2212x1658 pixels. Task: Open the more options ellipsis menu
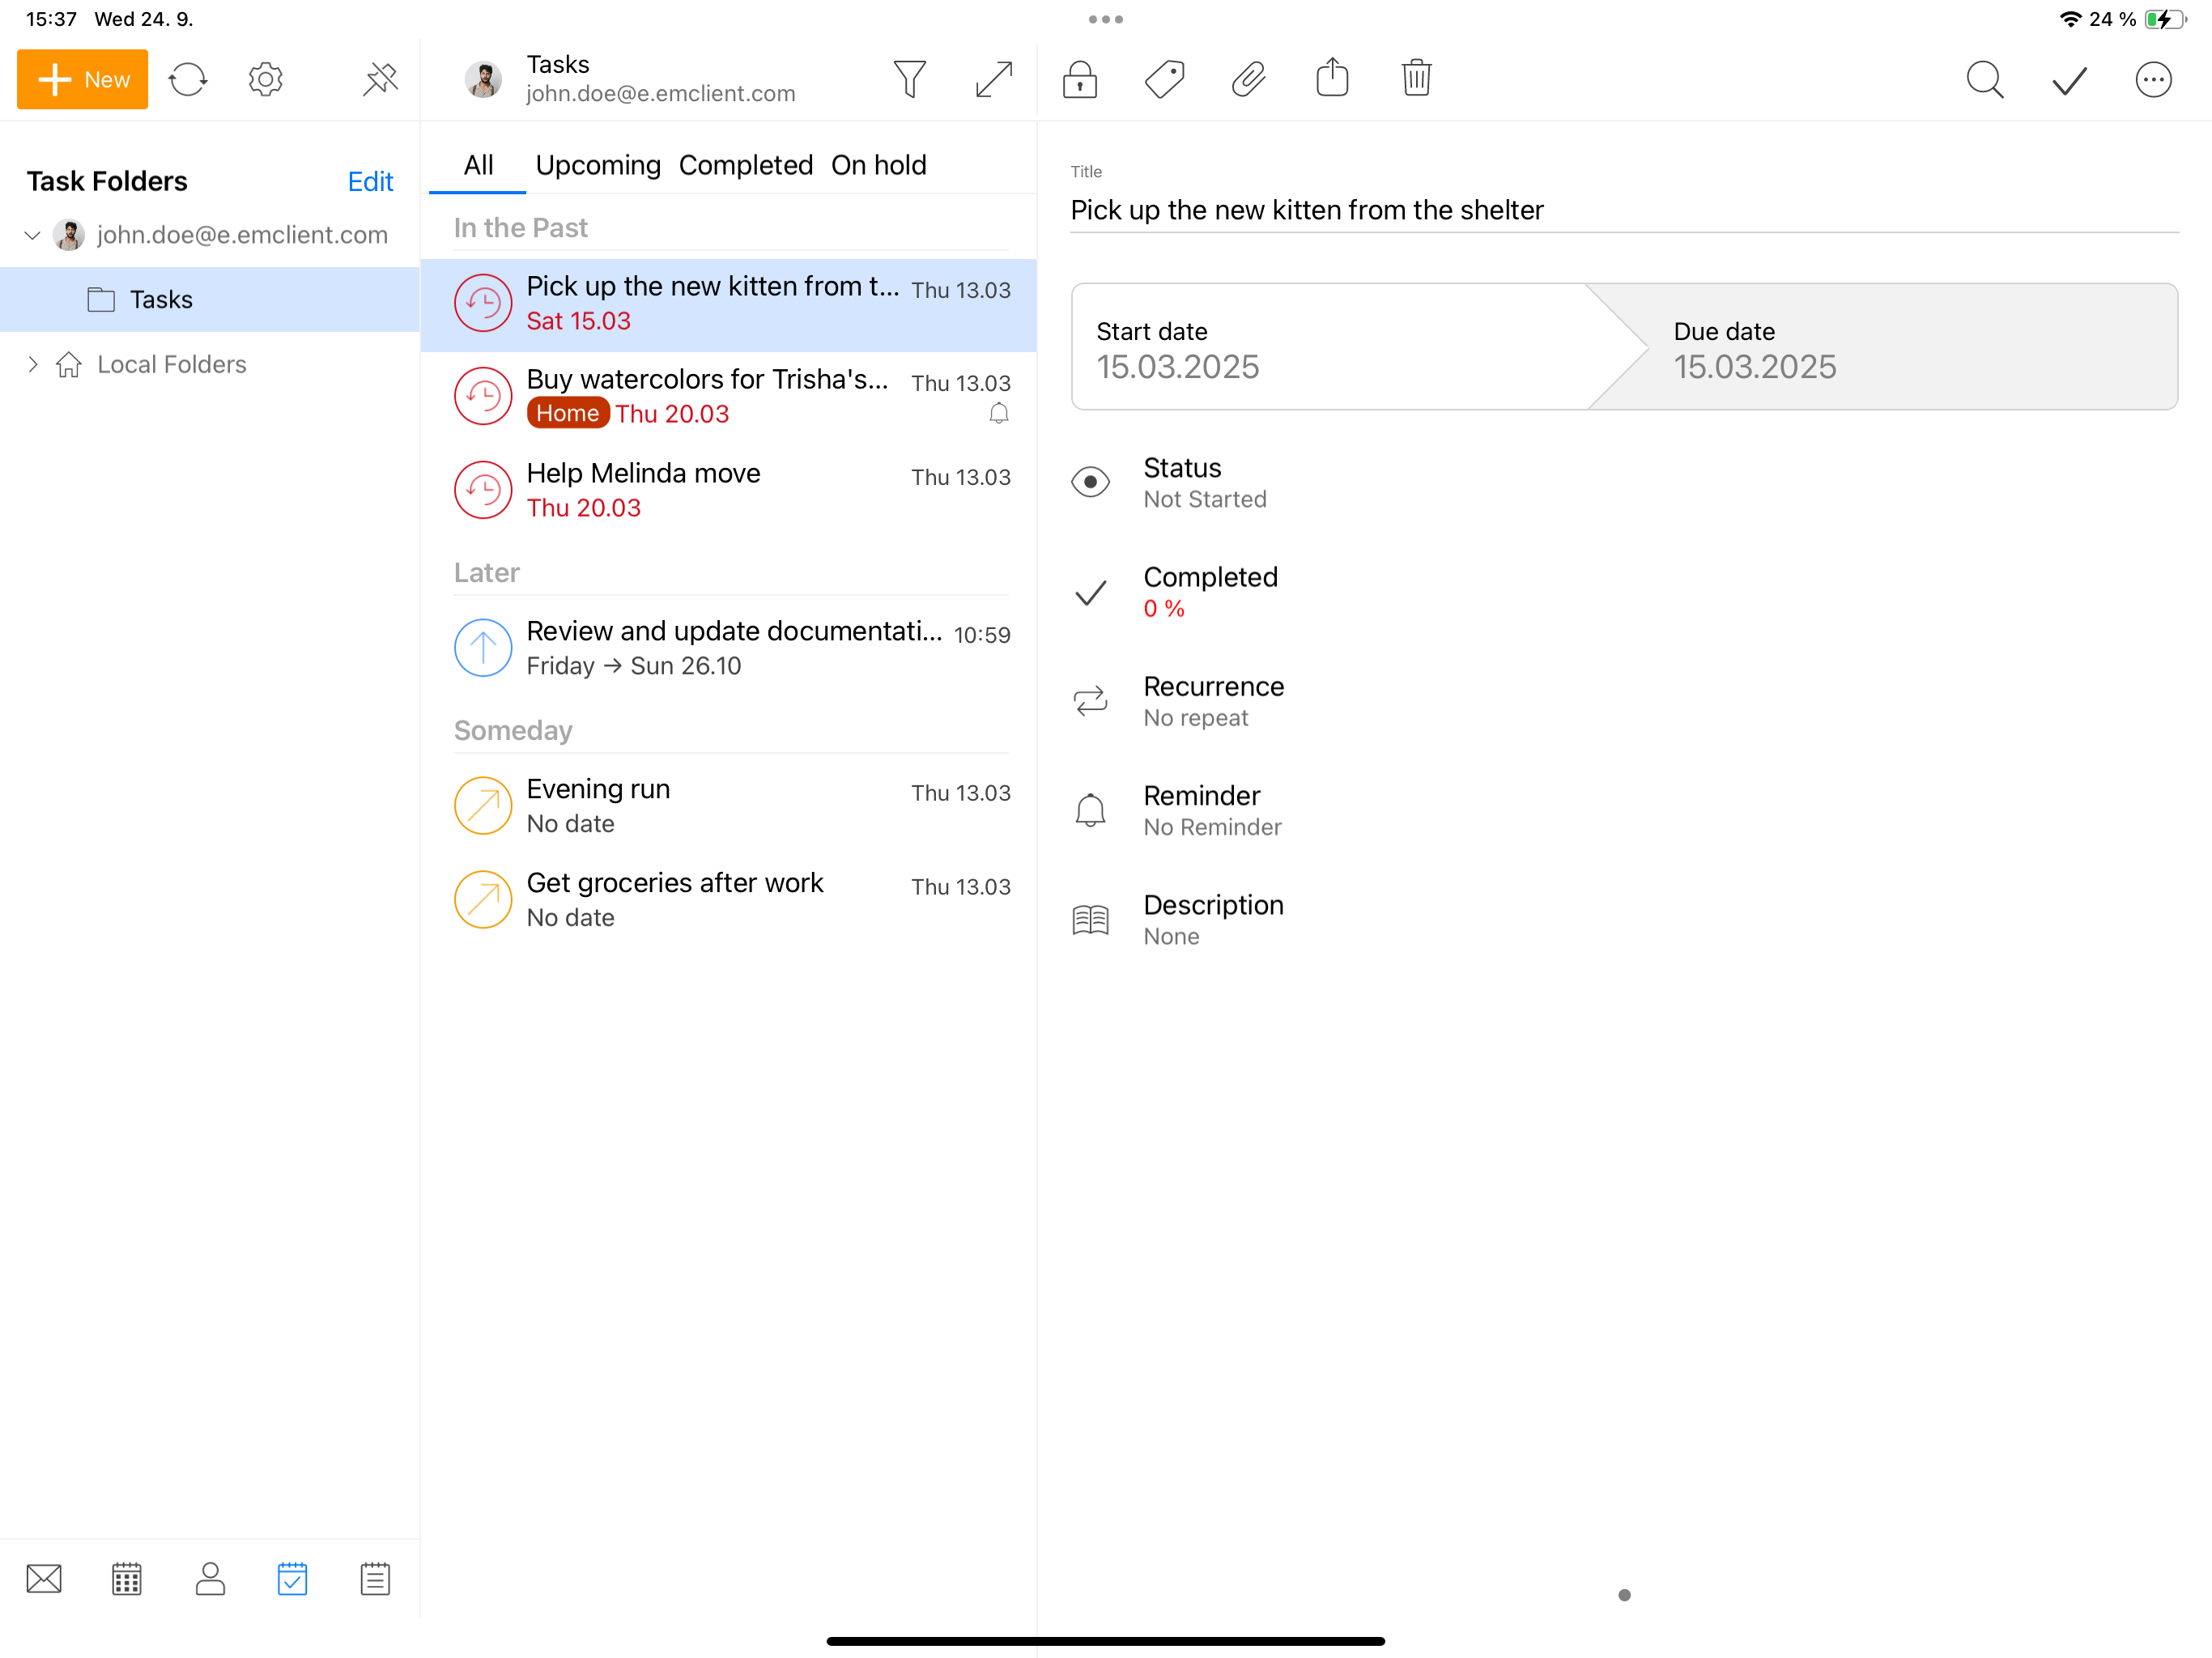[2152, 79]
